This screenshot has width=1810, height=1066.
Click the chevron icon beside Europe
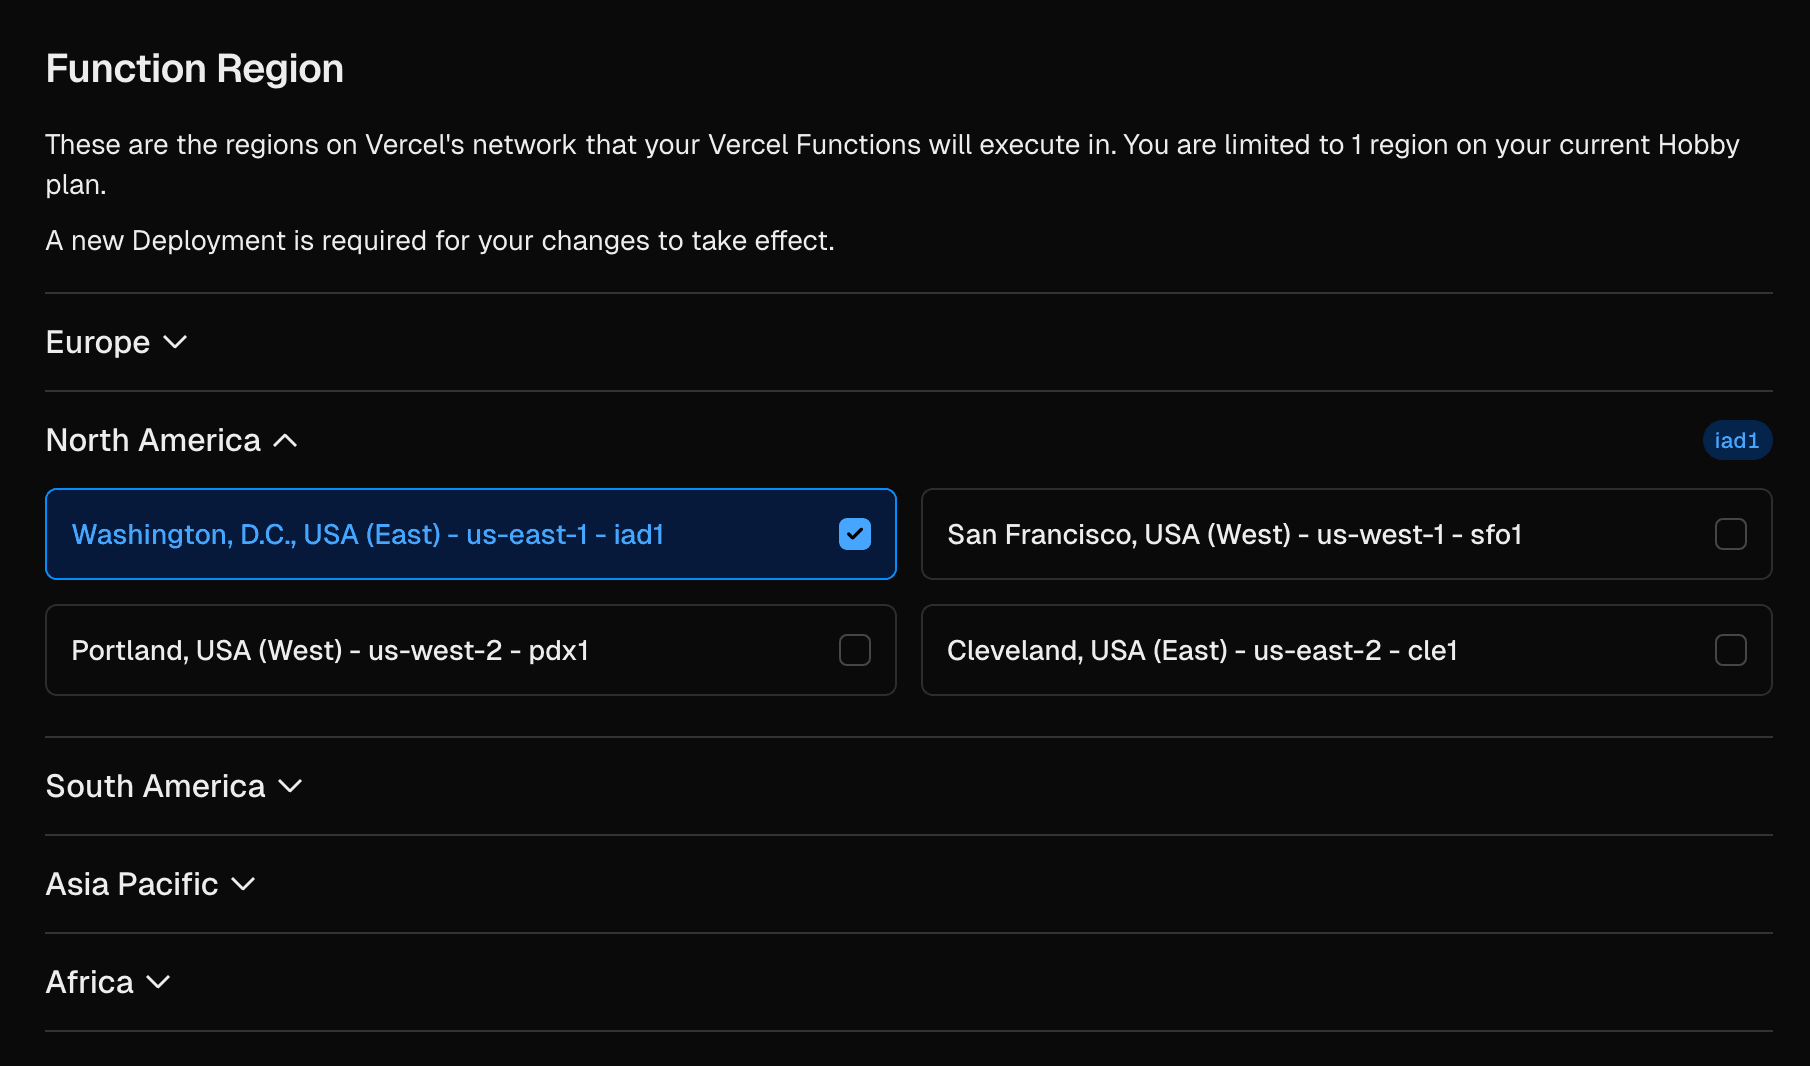175,343
